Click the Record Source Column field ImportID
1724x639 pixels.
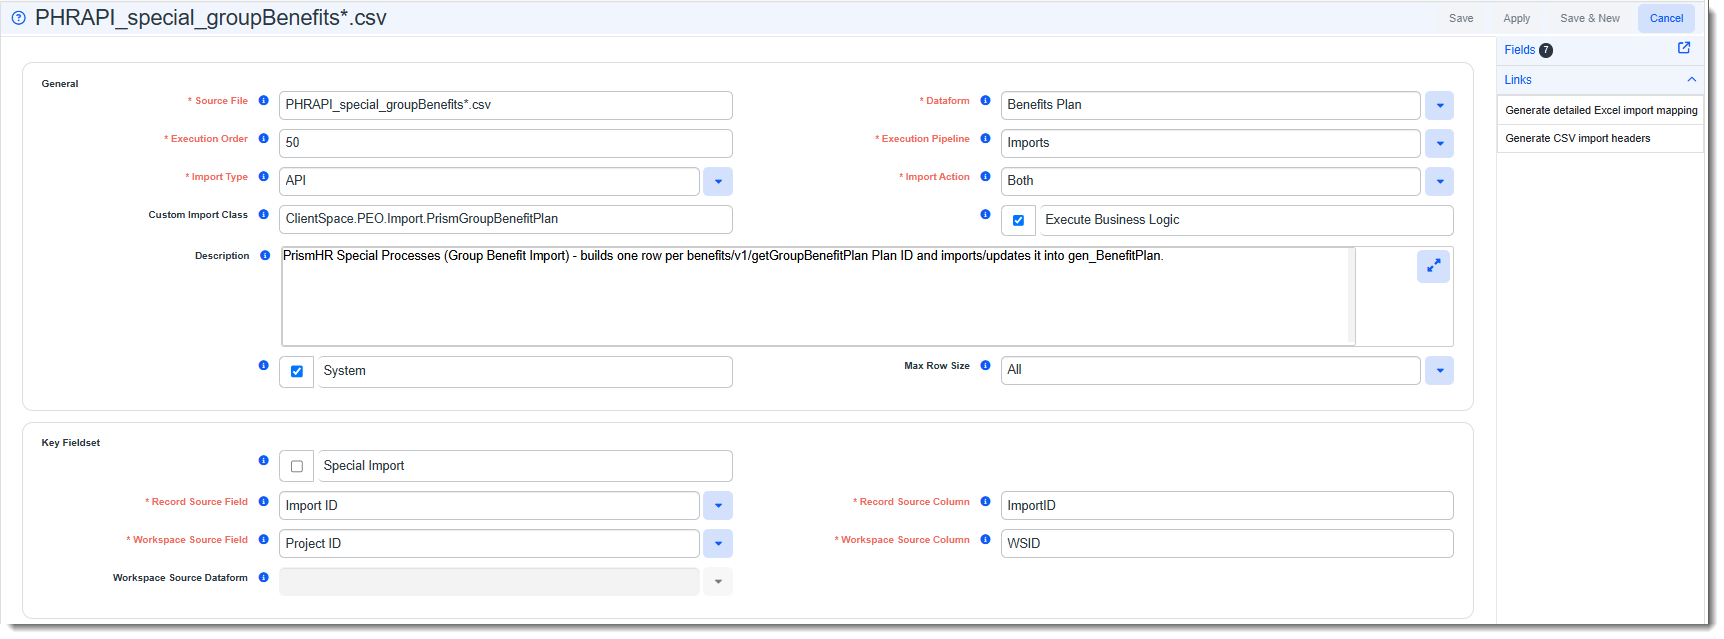1227,505
